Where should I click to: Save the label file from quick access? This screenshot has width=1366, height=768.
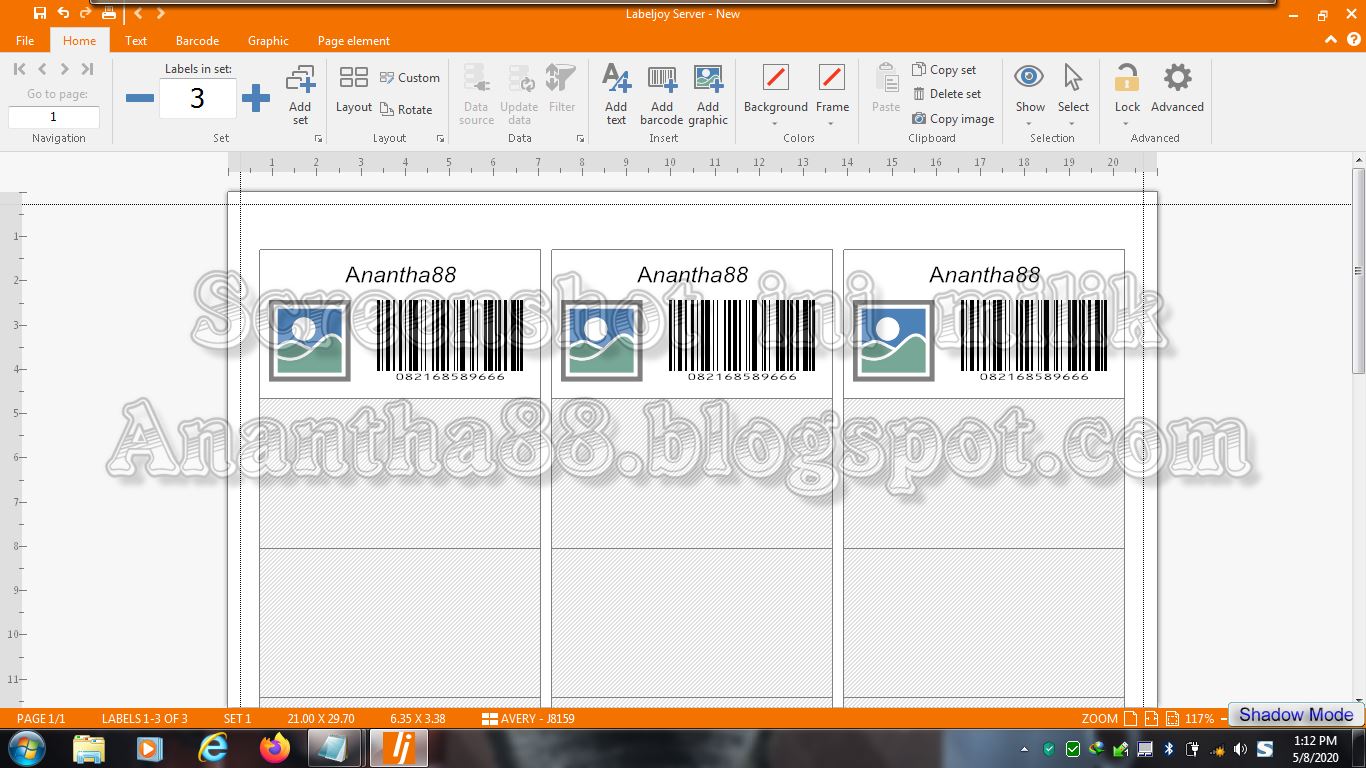[x=39, y=13]
